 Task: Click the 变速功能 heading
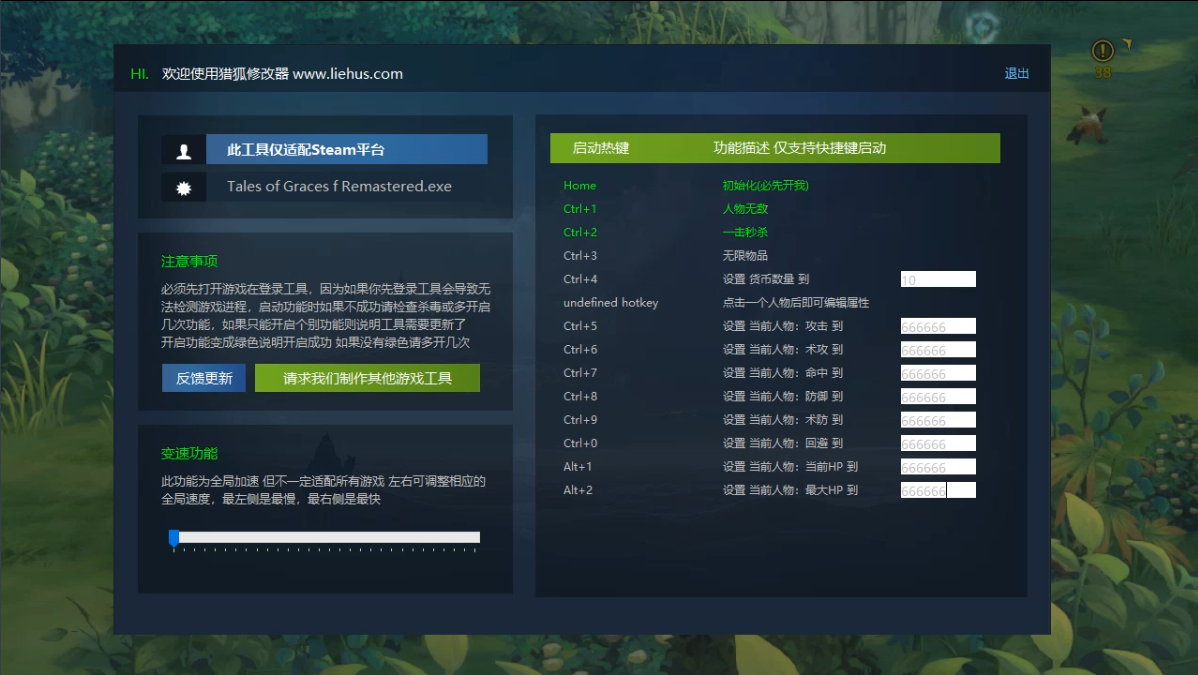tap(189, 453)
